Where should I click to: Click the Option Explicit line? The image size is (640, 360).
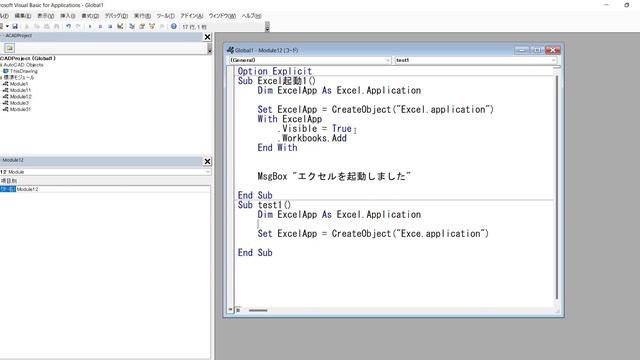pyautogui.click(x=275, y=71)
